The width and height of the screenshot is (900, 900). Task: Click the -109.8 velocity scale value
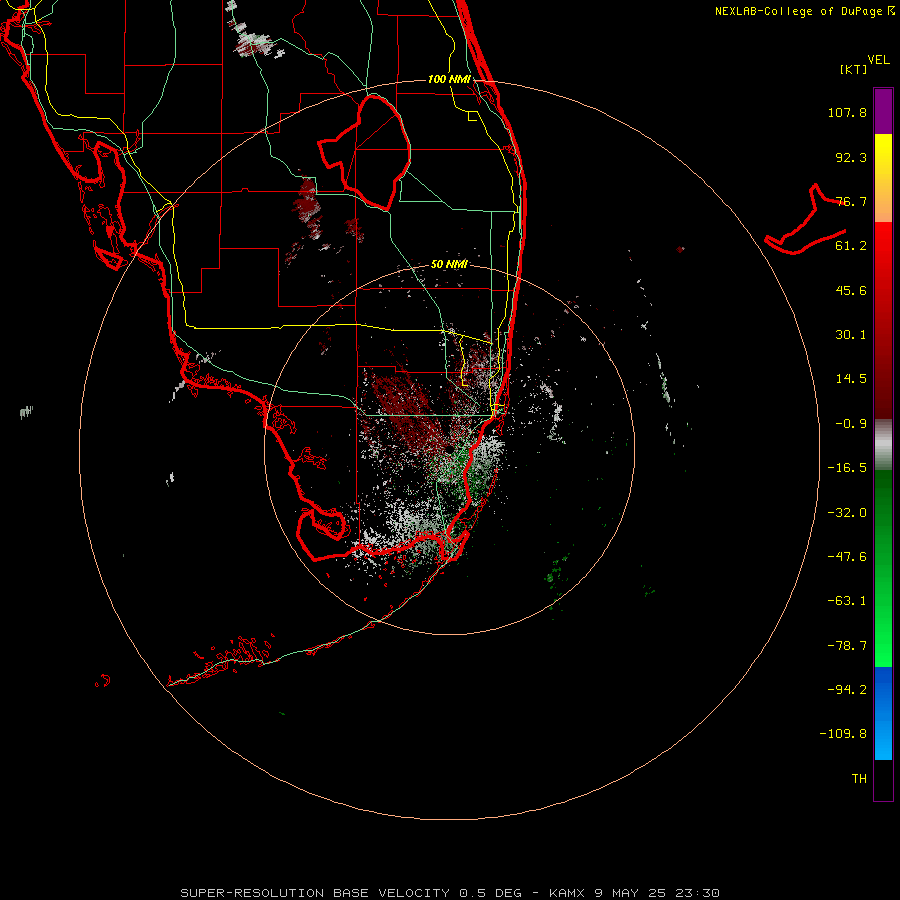click(x=843, y=734)
